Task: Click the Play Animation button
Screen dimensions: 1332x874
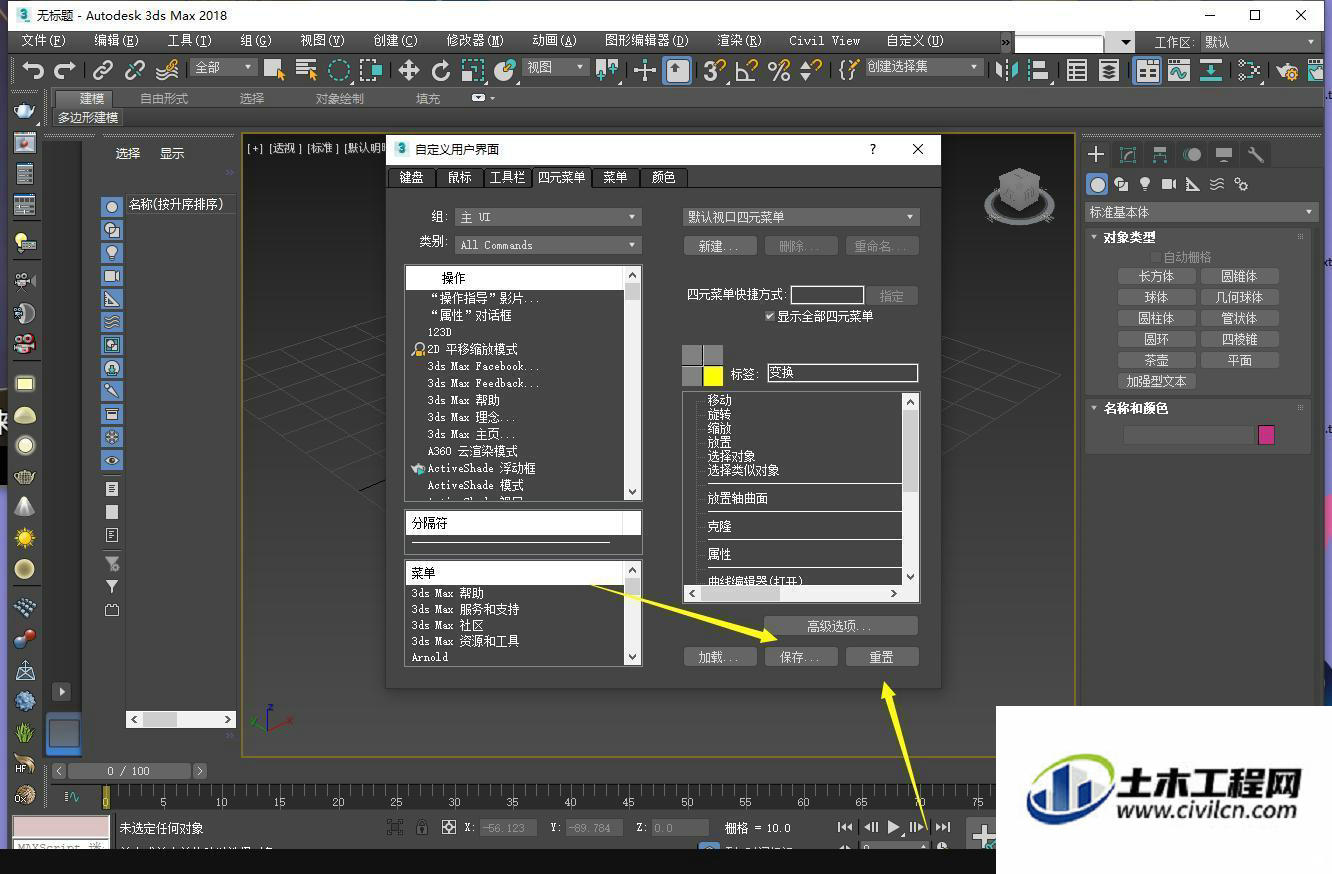Action: click(894, 827)
